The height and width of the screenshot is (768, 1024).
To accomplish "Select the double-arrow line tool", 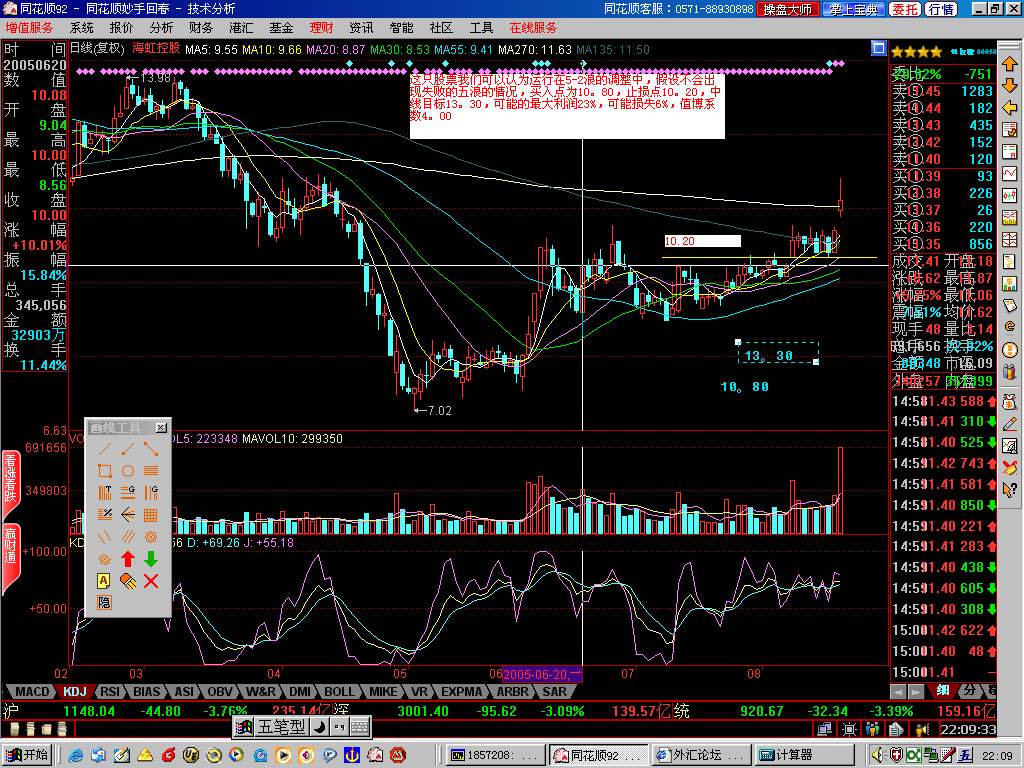I will coord(151,449).
